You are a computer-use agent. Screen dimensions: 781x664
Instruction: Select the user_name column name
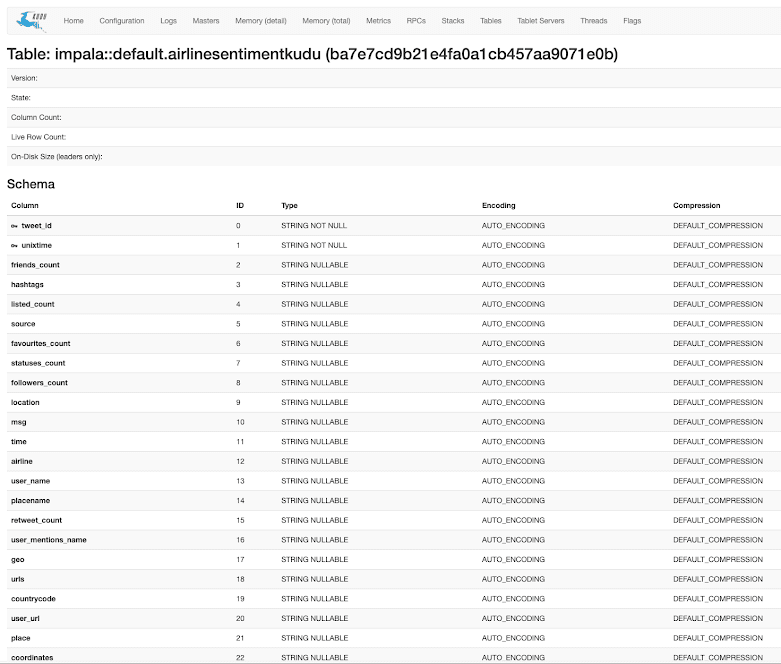click(30, 481)
